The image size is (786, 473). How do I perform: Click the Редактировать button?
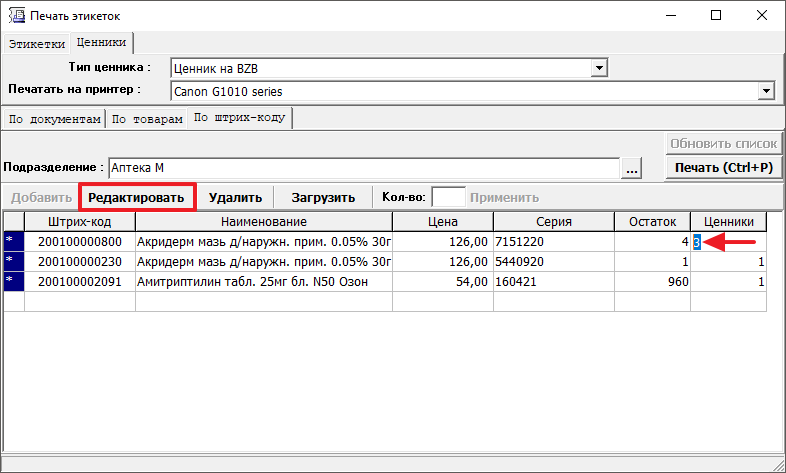(x=136, y=198)
